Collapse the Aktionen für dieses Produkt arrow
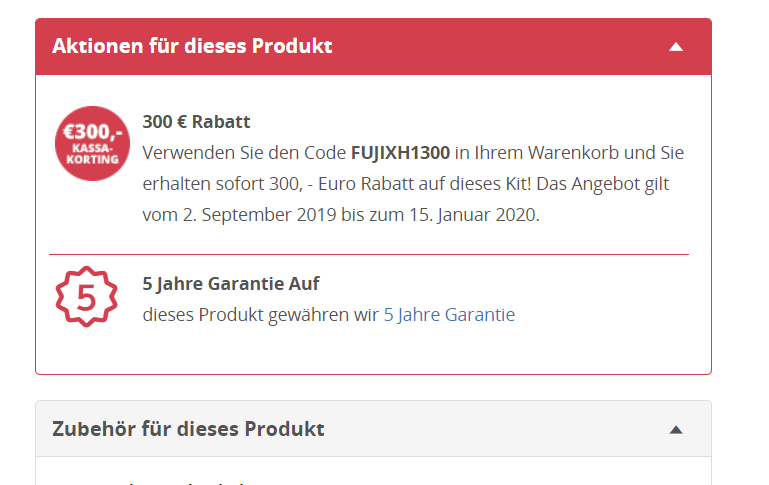Image resolution: width=769 pixels, height=485 pixels. click(676, 47)
